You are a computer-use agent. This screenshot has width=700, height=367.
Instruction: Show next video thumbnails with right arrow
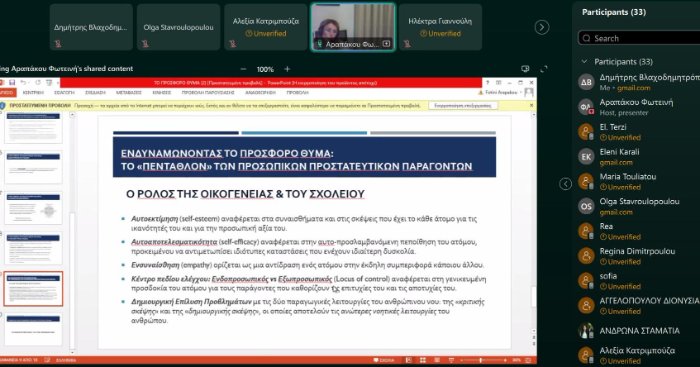point(542,28)
